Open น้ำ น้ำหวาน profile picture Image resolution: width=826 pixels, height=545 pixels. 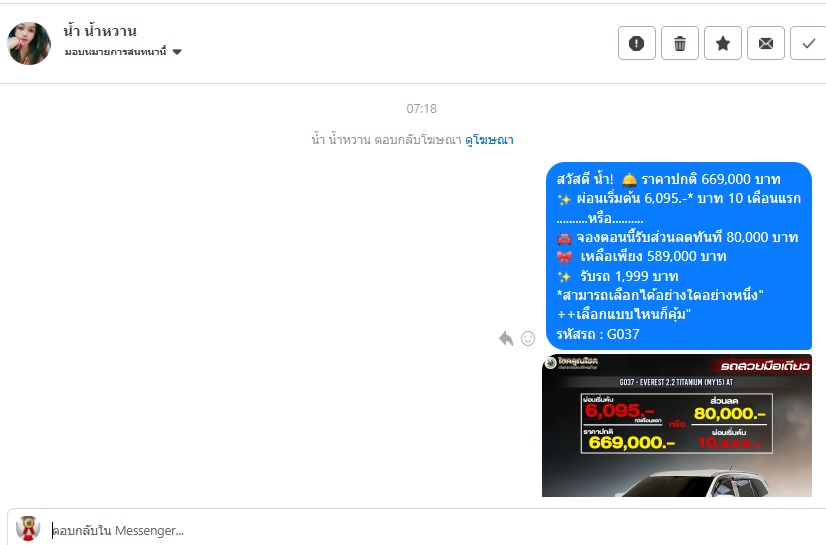pos(29,43)
